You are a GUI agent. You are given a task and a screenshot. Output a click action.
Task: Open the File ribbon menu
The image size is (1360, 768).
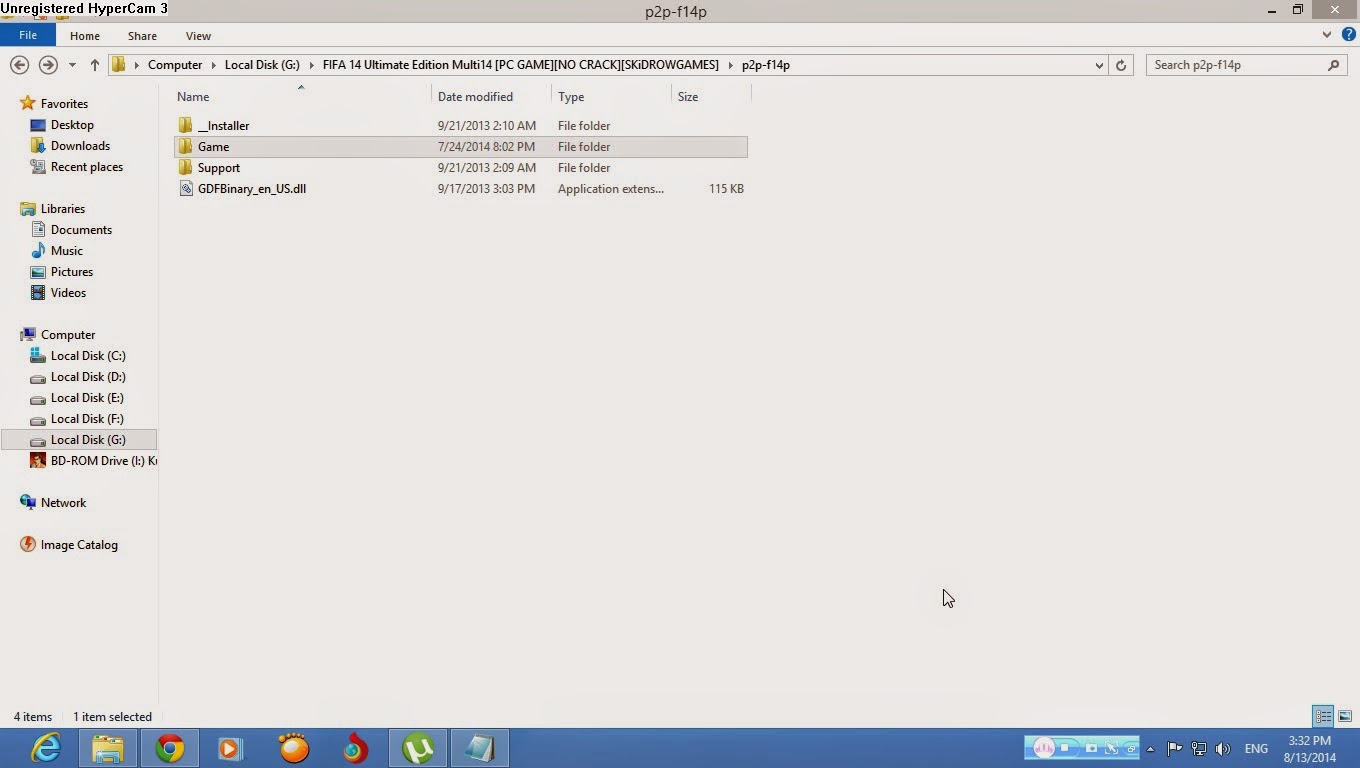(x=28, y=35)
